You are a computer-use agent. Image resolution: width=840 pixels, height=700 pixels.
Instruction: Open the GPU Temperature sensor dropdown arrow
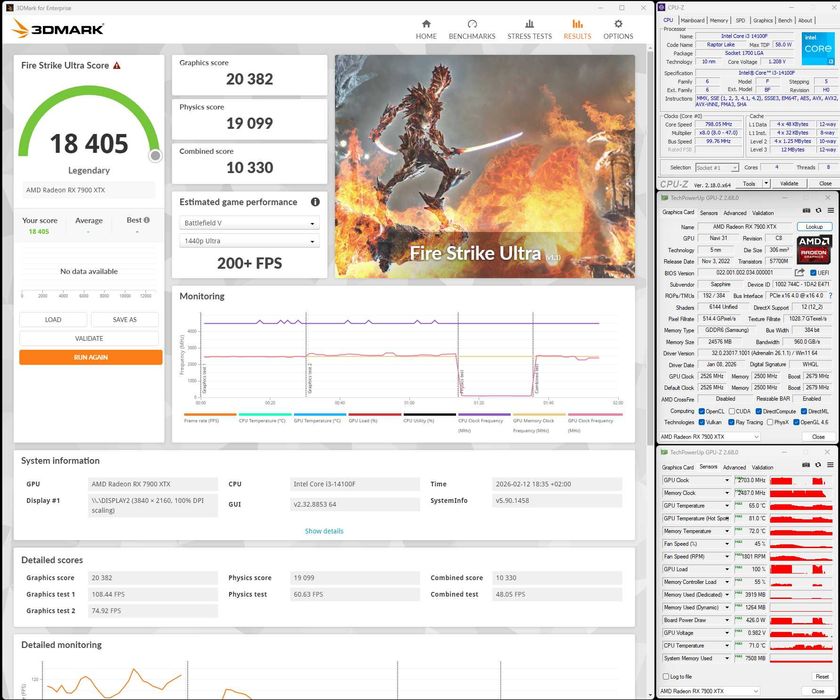(729, 506)
